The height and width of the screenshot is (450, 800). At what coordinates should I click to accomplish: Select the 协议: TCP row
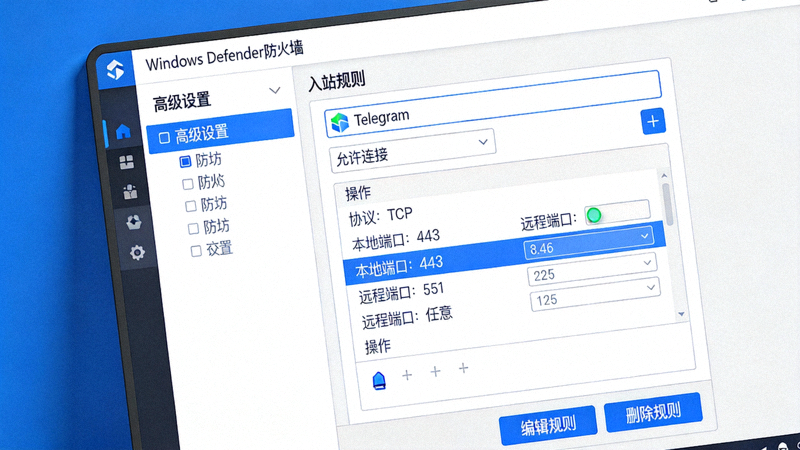point(381,216)
